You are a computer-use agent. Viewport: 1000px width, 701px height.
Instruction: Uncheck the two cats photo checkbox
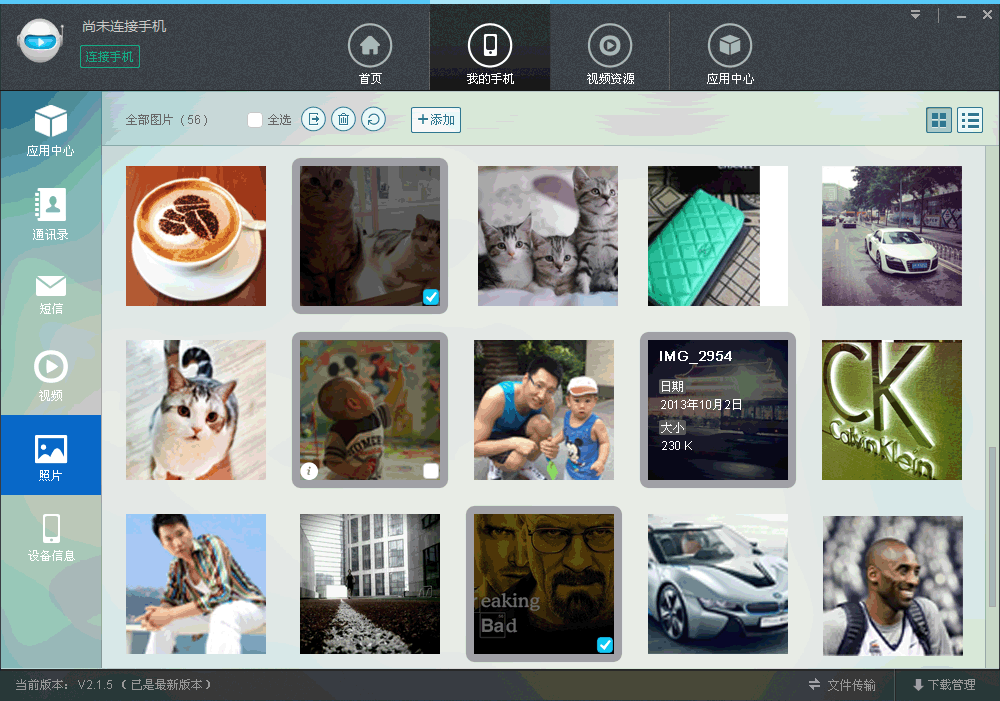(x=430, y=296)
